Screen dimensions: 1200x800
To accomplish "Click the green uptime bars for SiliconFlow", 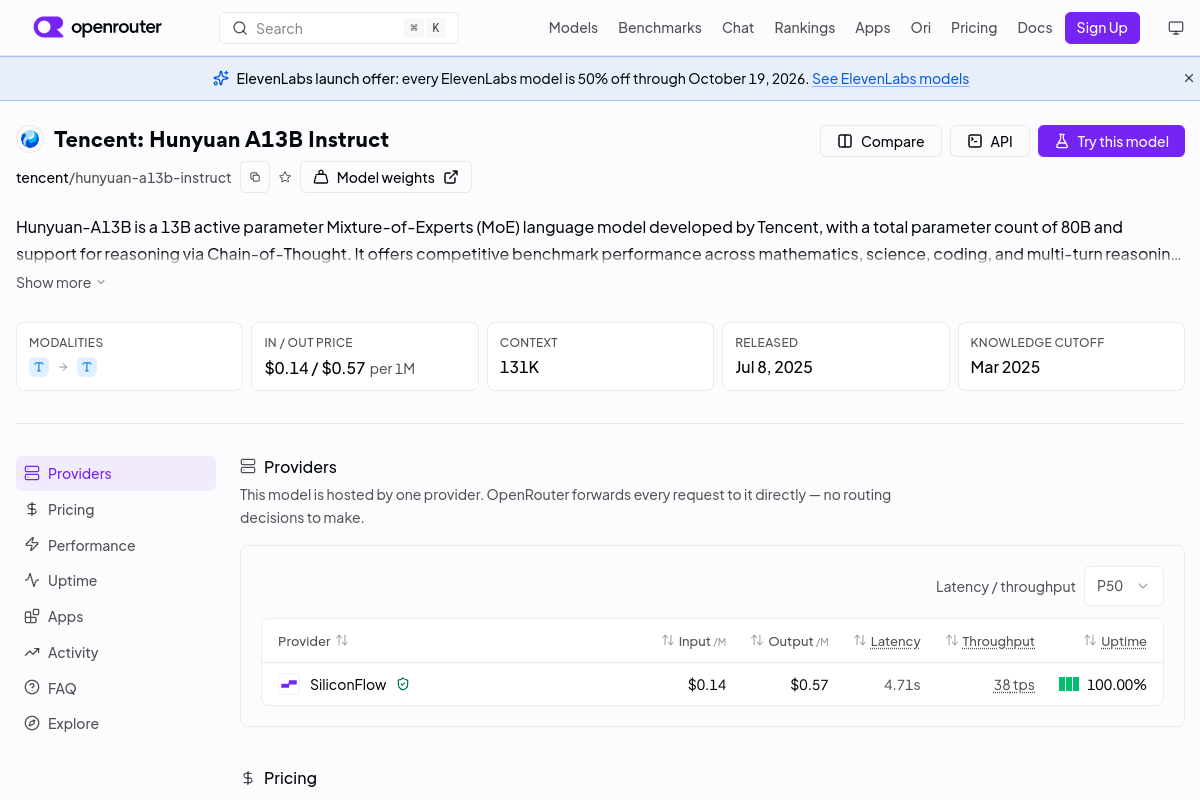I will coord(1069,685).
